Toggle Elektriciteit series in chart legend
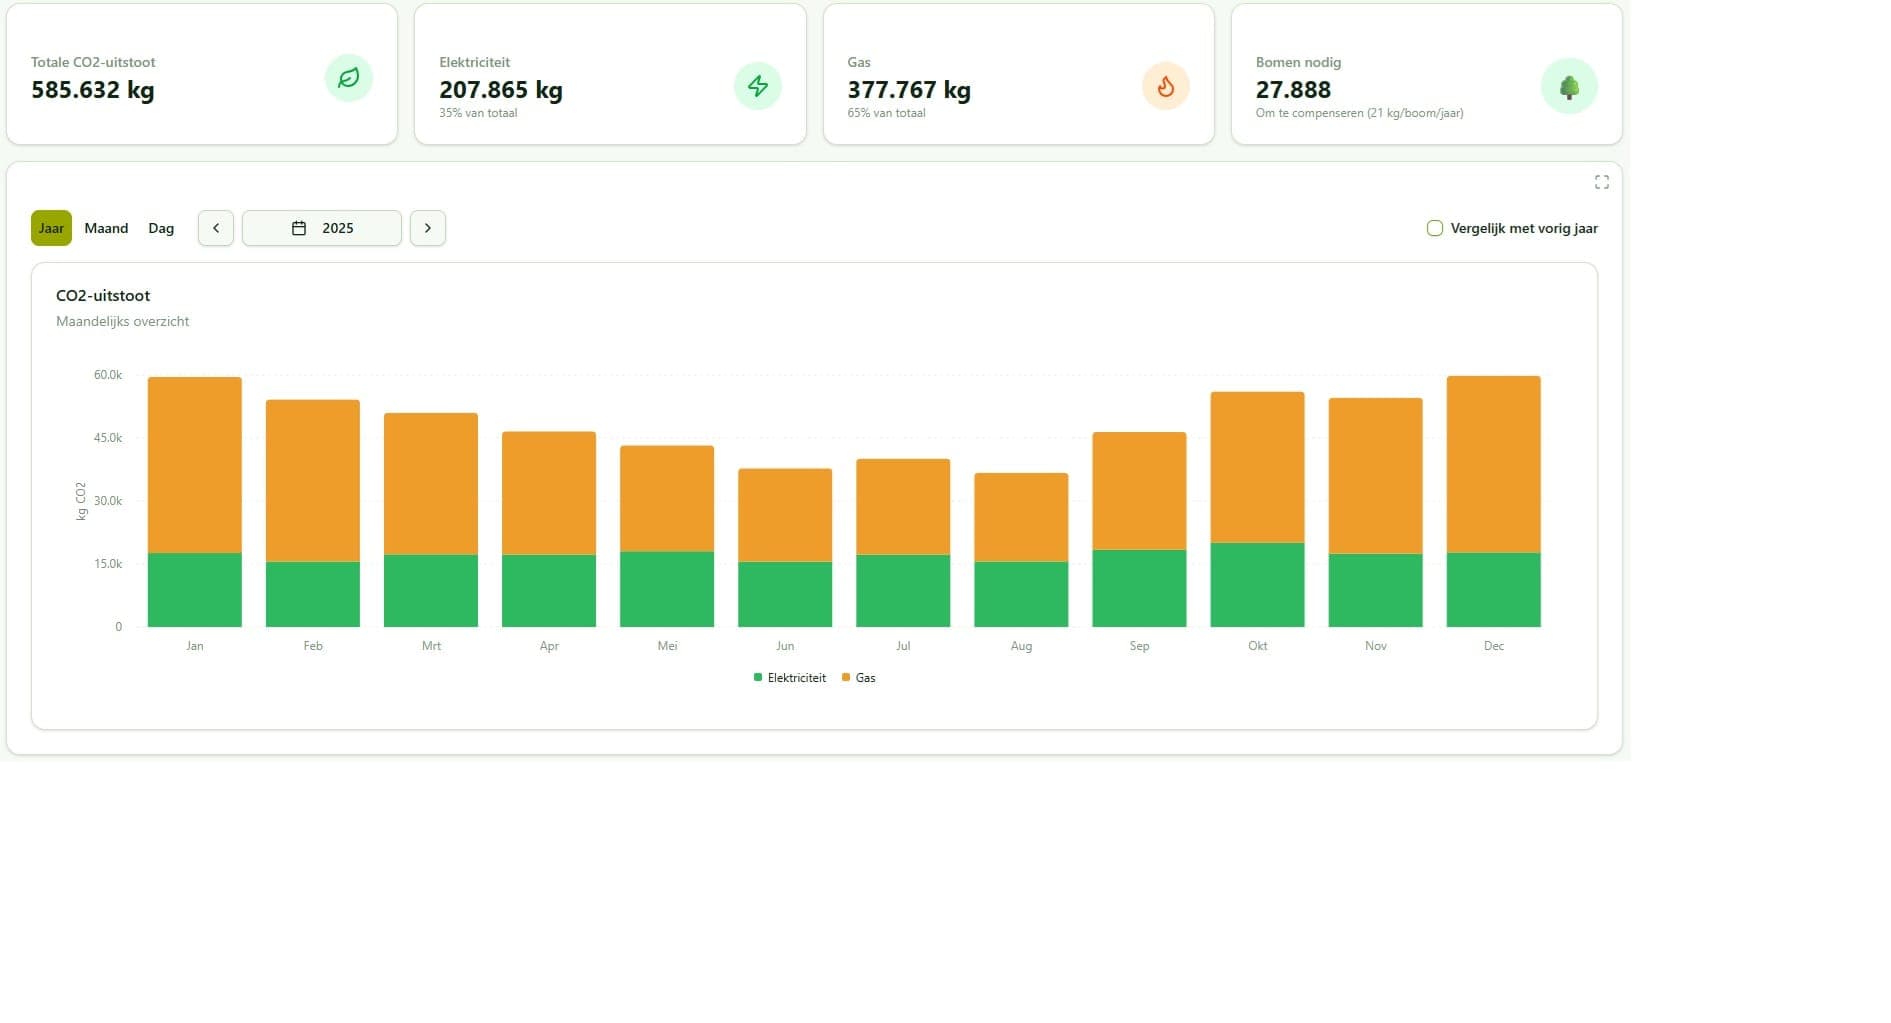The image size is (1891, 1023). point(790,678)
